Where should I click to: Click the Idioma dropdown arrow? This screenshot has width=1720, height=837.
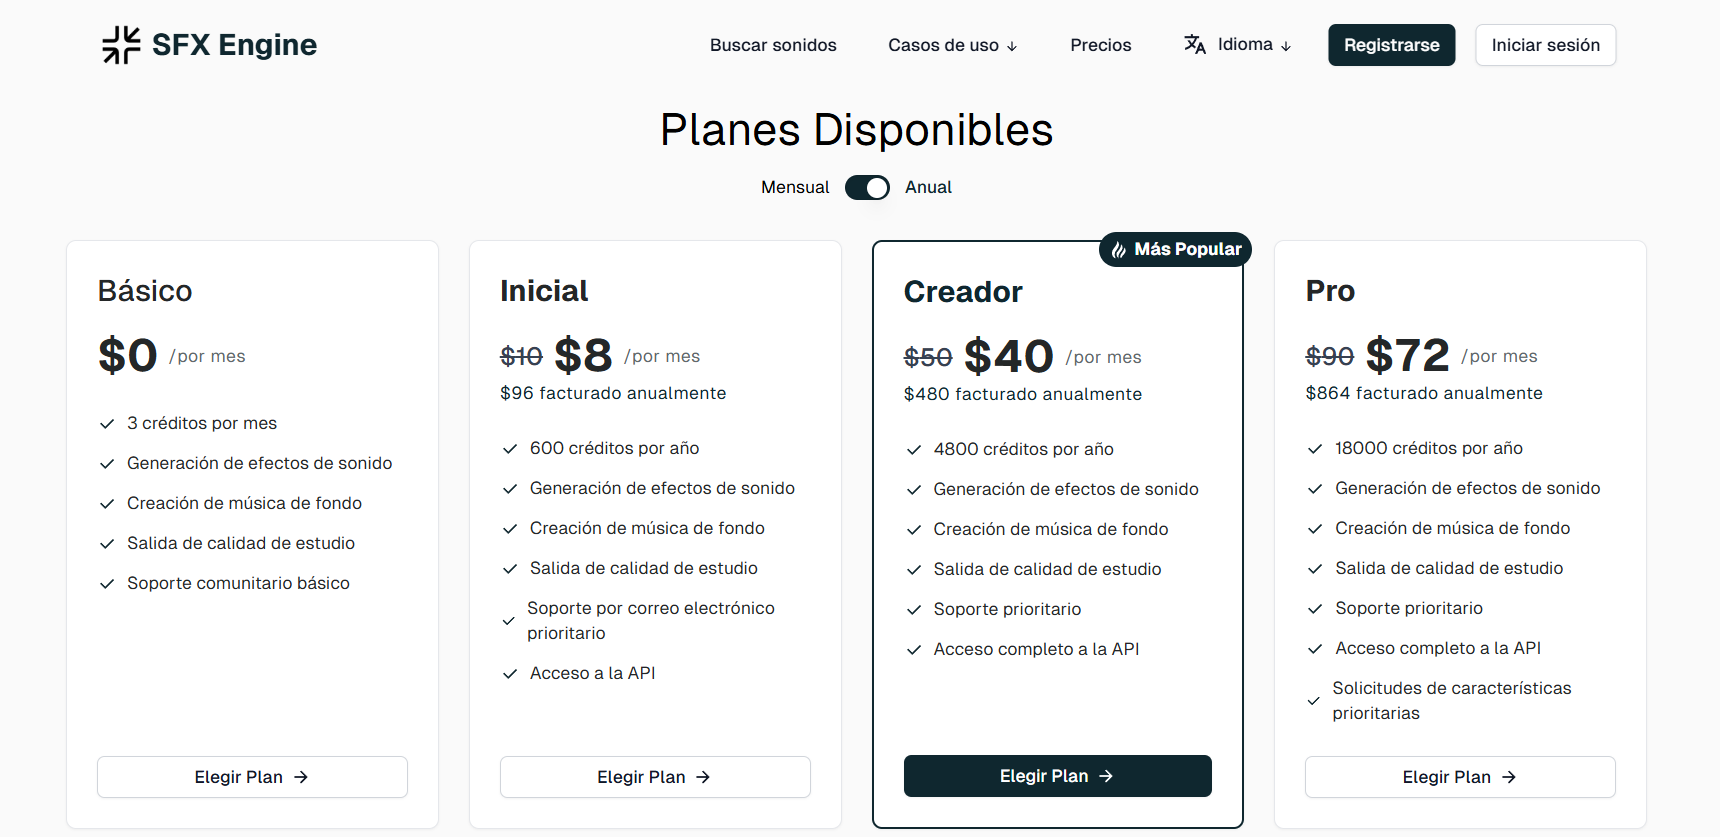tap(1286, 46)
